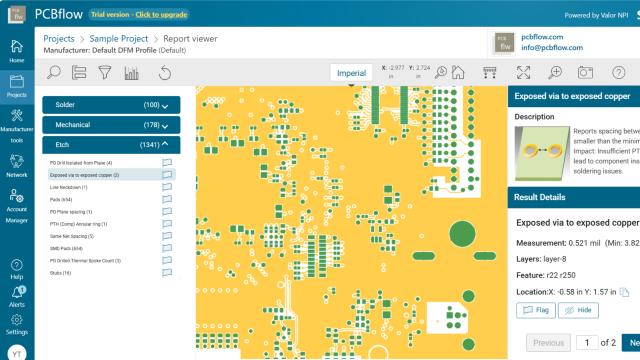
Task: Flag the Same Net Spacing row
Action: pos(167,236)
